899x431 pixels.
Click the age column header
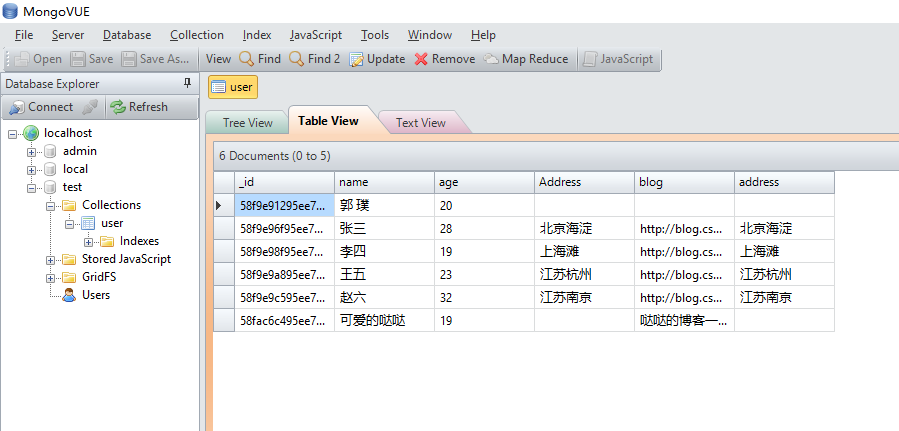tap(484, 182)
